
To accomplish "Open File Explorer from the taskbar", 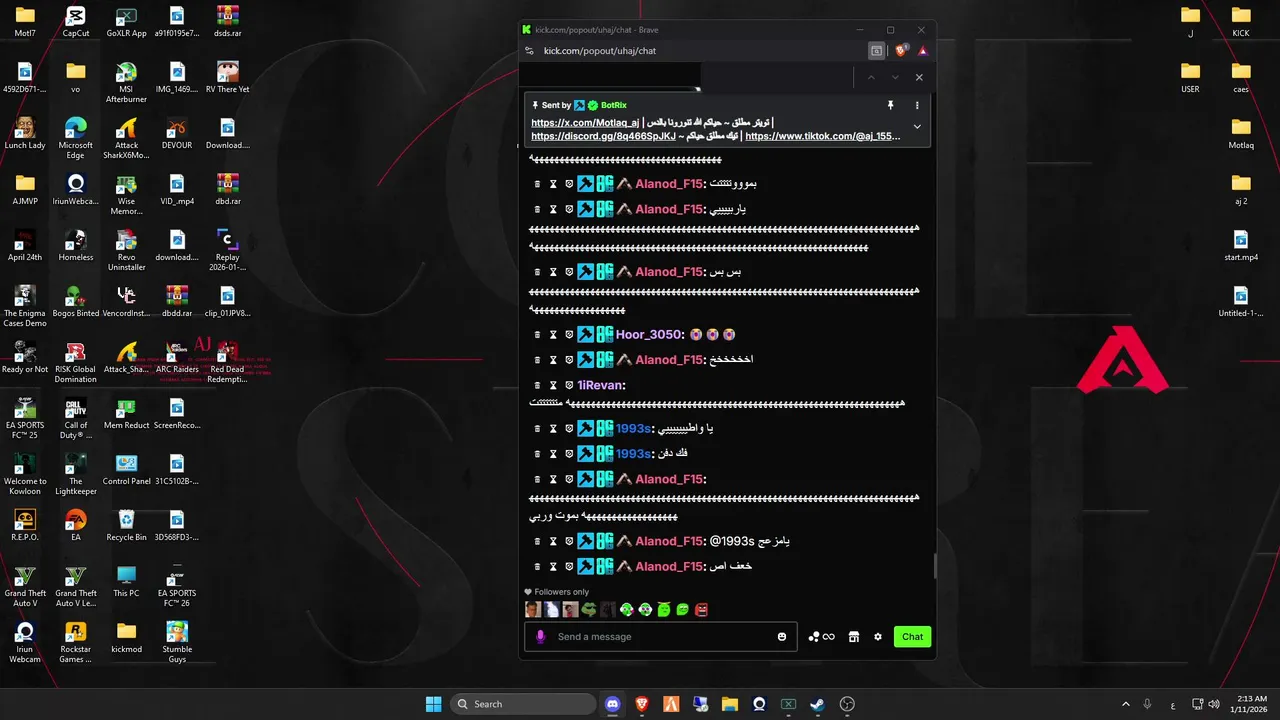I will coord(729,704).
